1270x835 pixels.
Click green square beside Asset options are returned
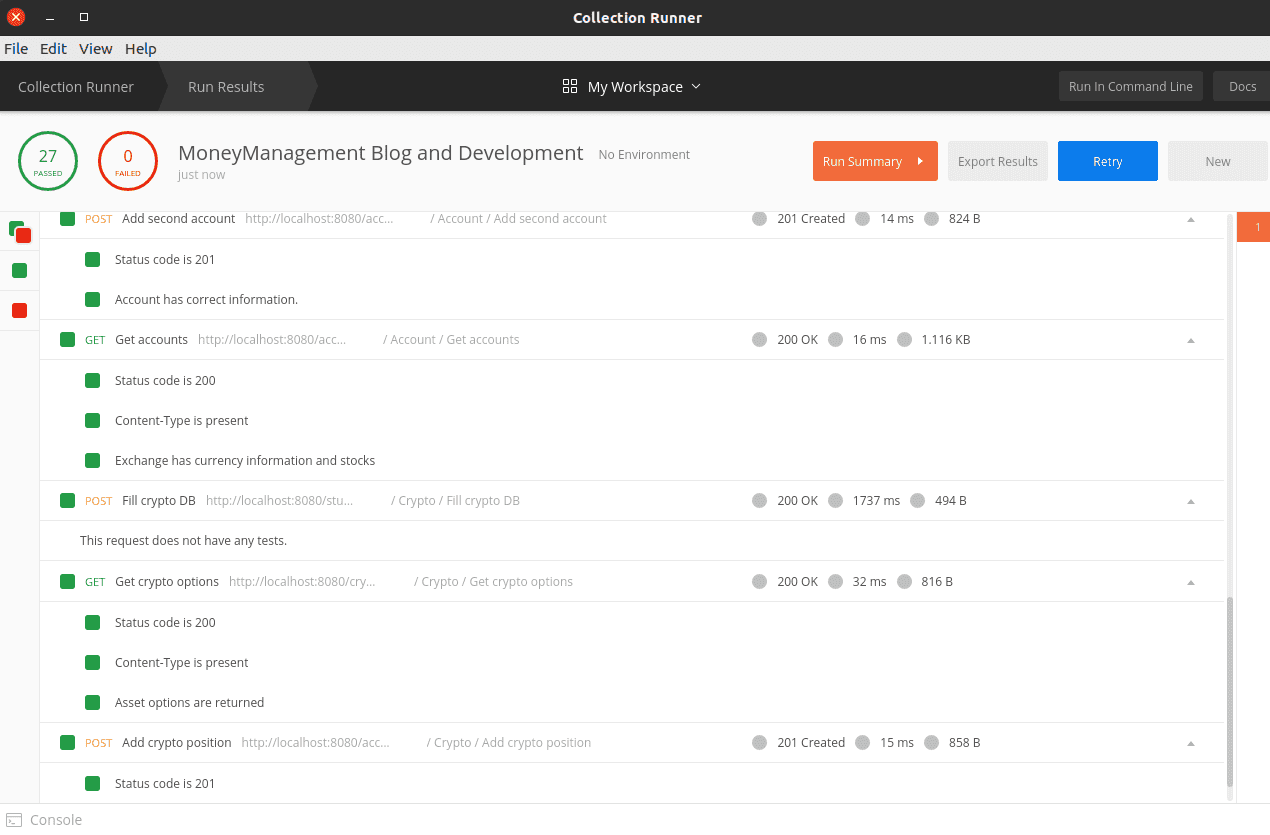coord(93,703)
